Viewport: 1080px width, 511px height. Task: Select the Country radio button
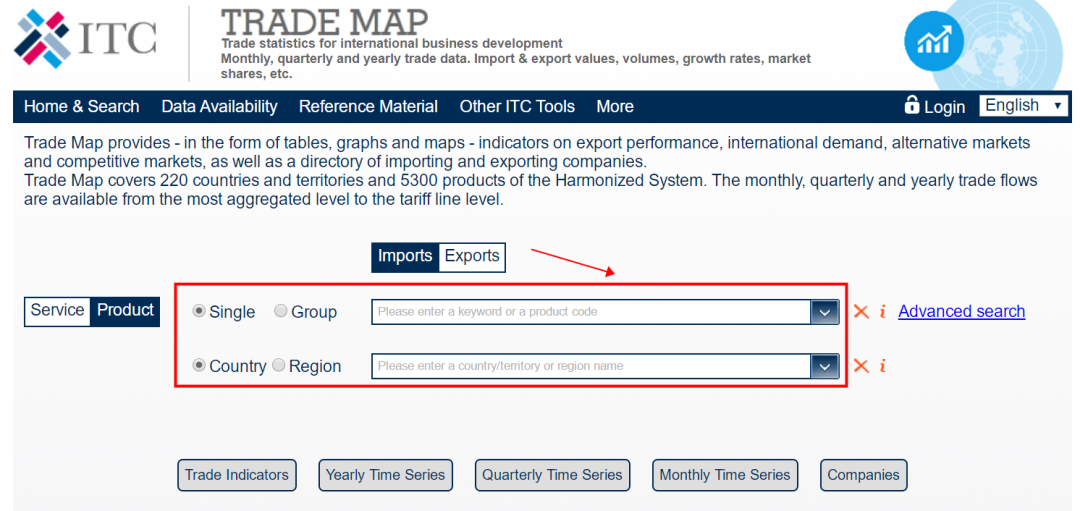199,366
